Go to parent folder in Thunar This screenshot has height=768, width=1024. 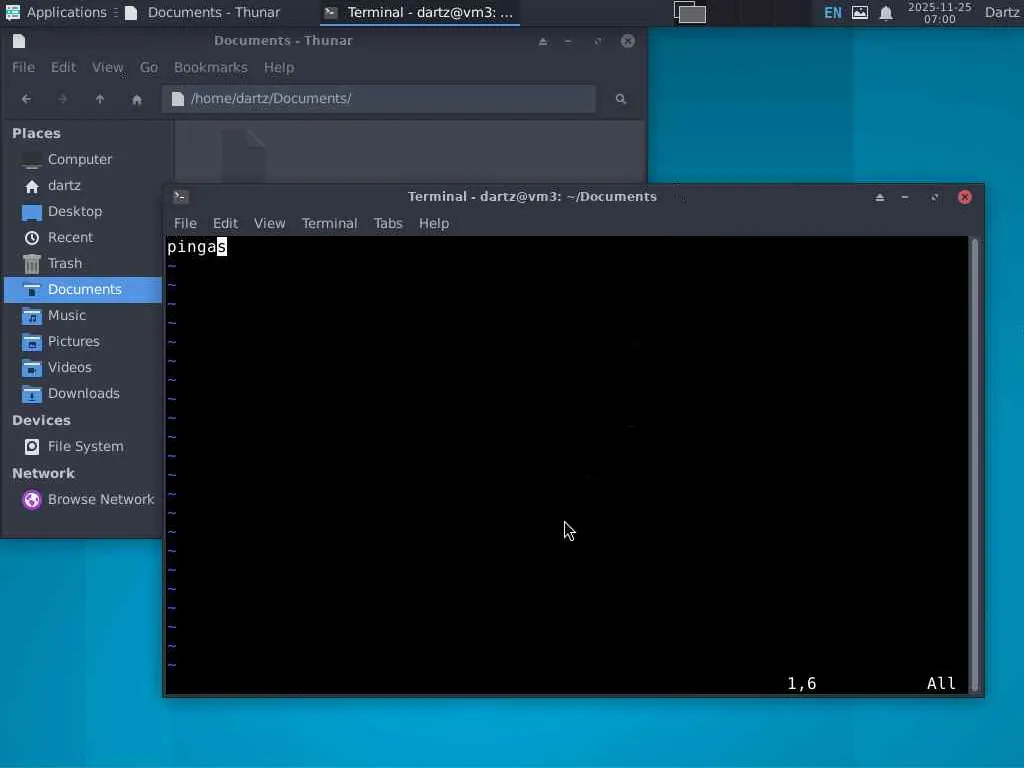coord(100,99)
